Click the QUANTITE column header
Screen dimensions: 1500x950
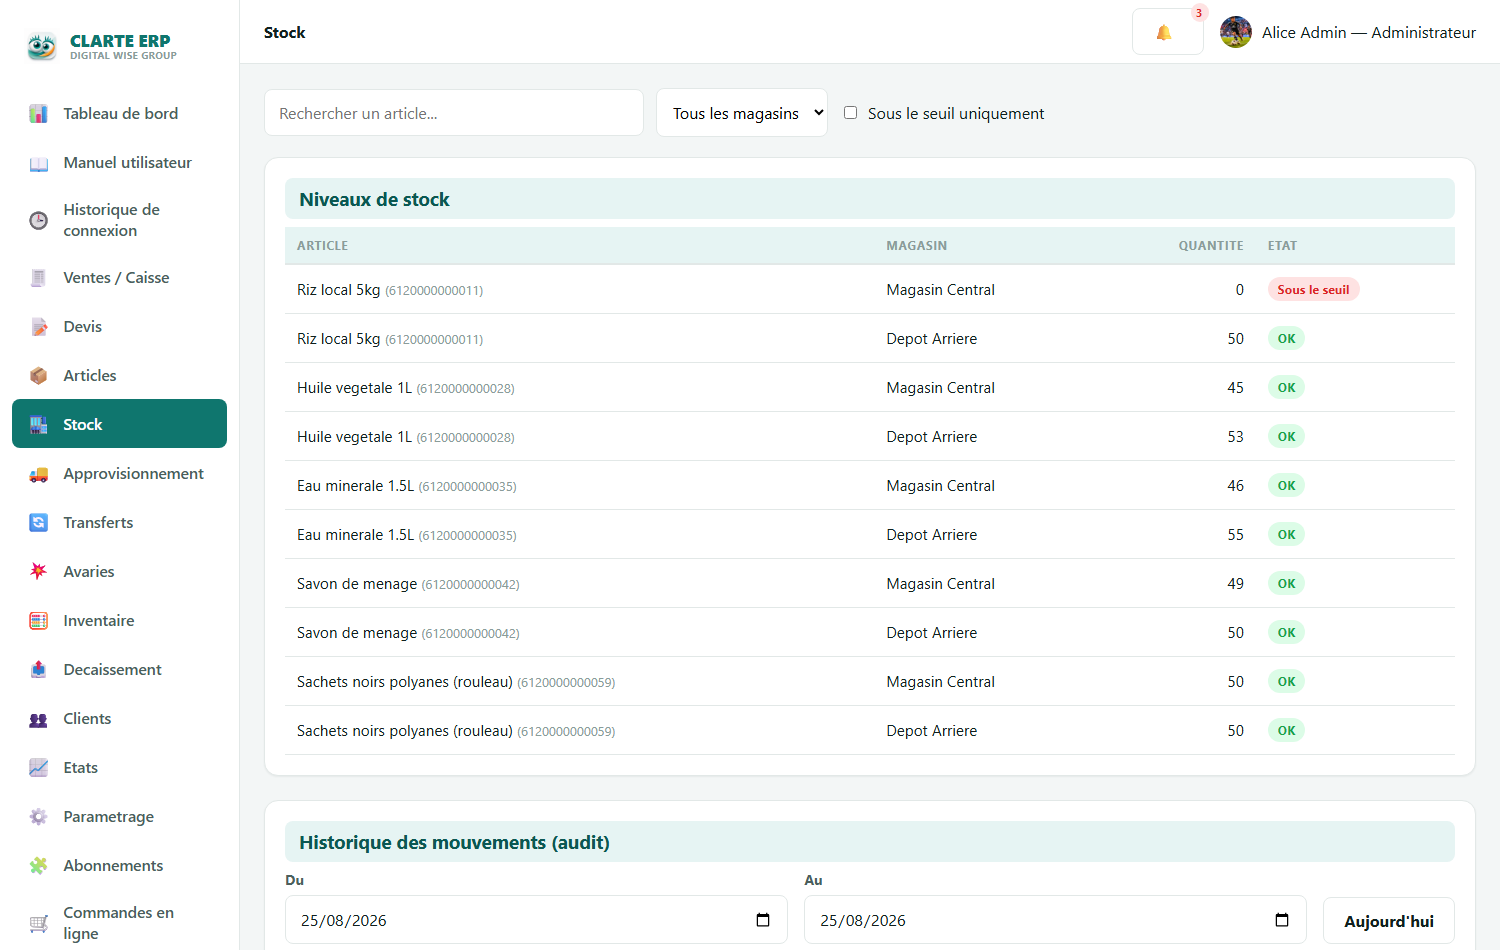(1211, 246)
